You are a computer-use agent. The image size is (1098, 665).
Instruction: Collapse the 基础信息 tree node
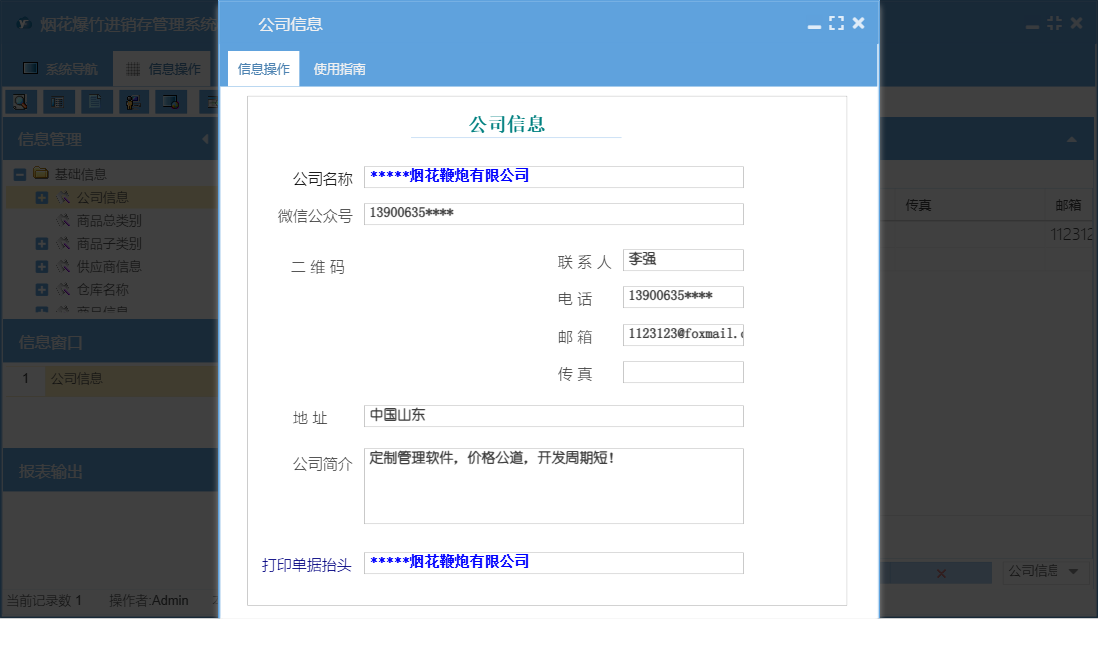(20, 174)
